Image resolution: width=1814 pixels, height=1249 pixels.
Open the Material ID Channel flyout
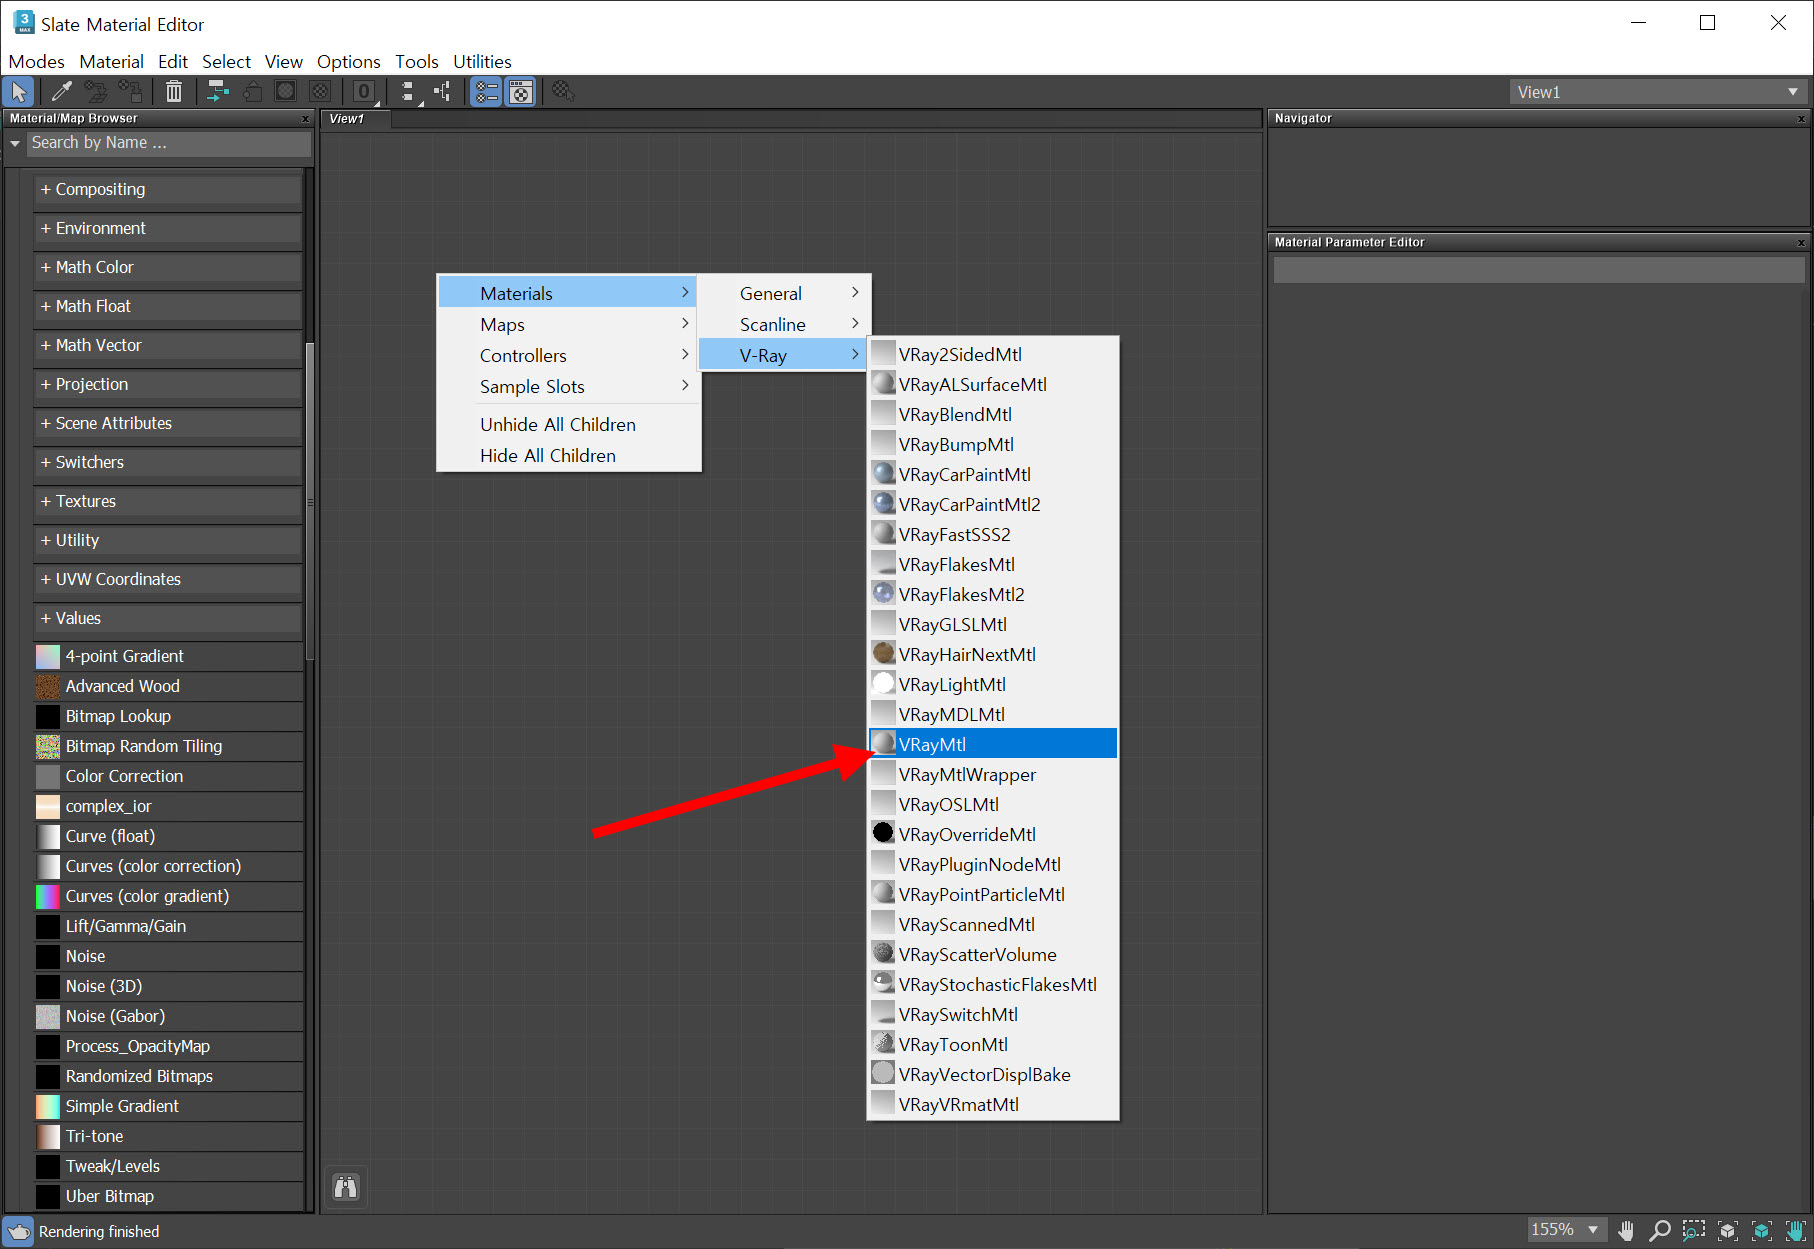click(364, 92)
